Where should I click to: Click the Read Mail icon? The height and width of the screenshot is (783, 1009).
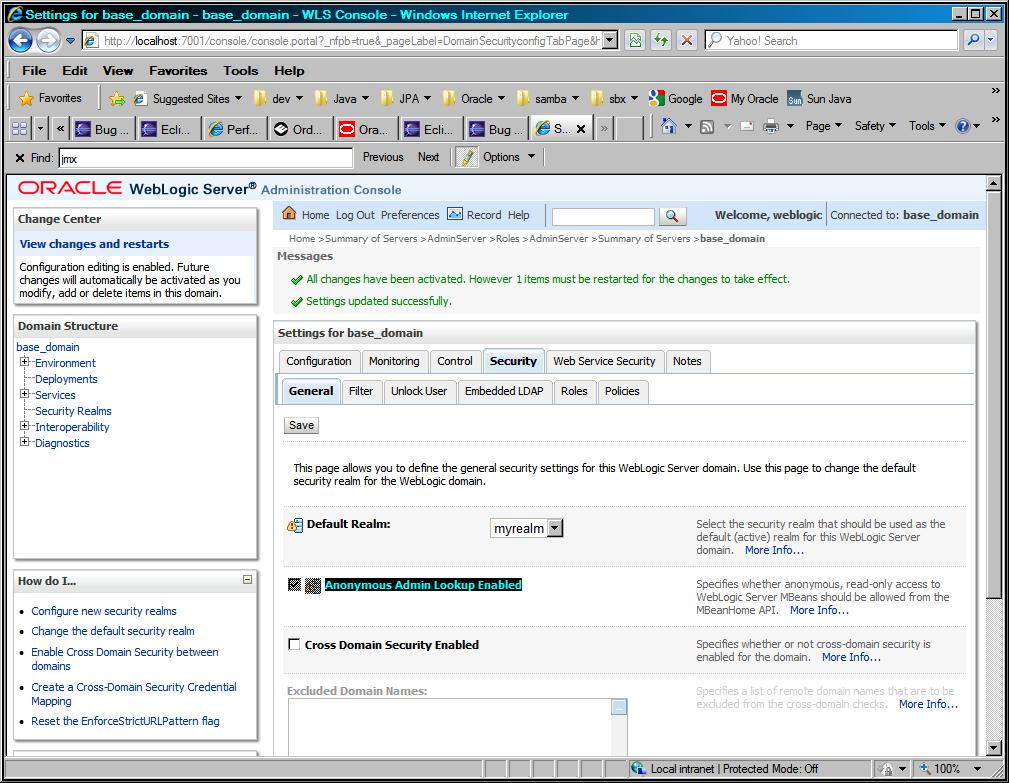[747, 127]
